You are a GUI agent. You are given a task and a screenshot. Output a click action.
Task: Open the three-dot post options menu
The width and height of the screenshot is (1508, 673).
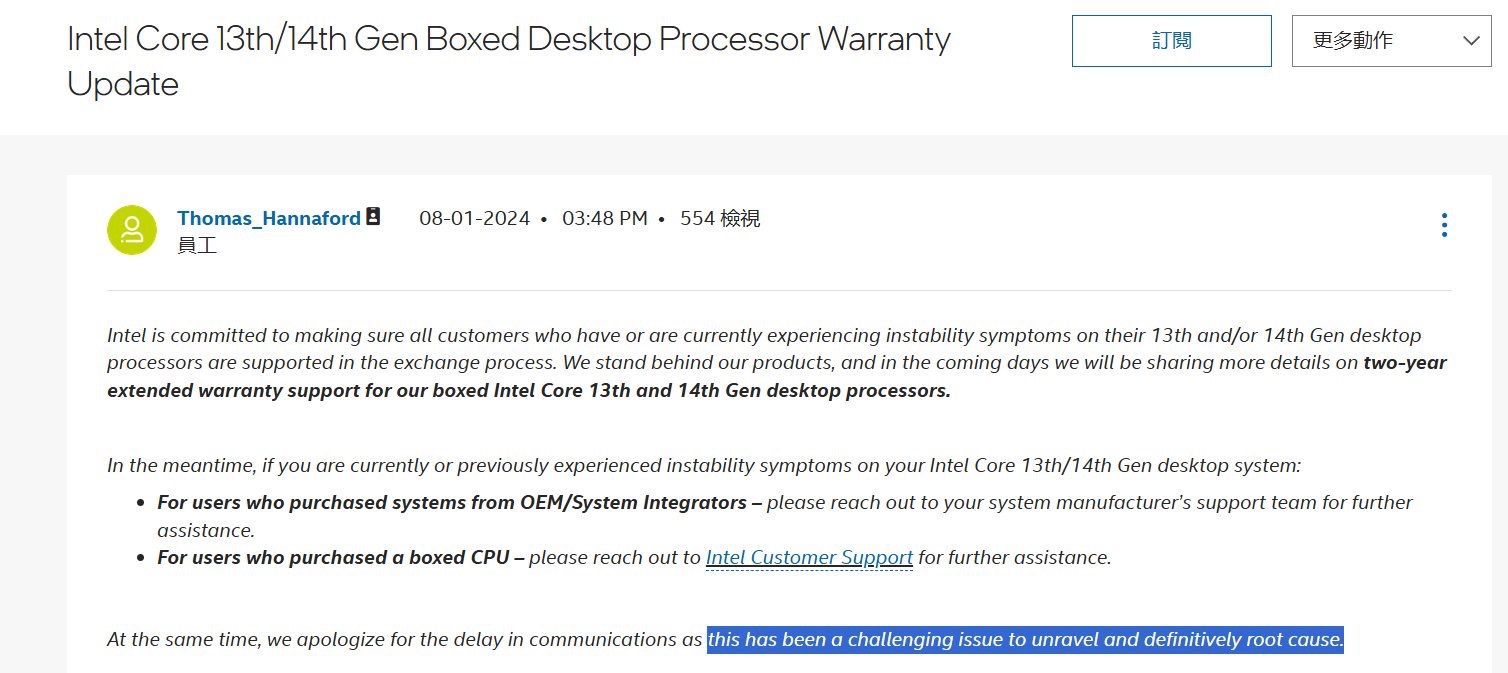pos(1444,225)
